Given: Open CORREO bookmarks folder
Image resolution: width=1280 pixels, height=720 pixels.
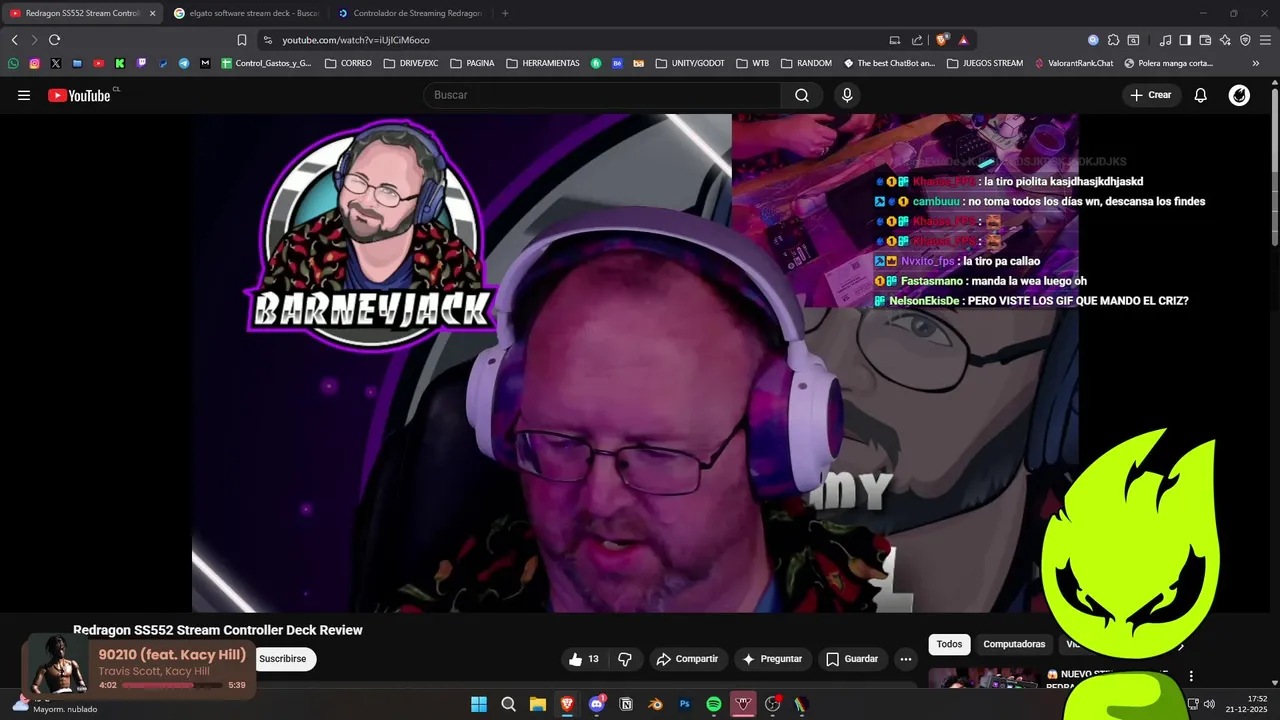Looking at the screenshot, I should (348, 63).
